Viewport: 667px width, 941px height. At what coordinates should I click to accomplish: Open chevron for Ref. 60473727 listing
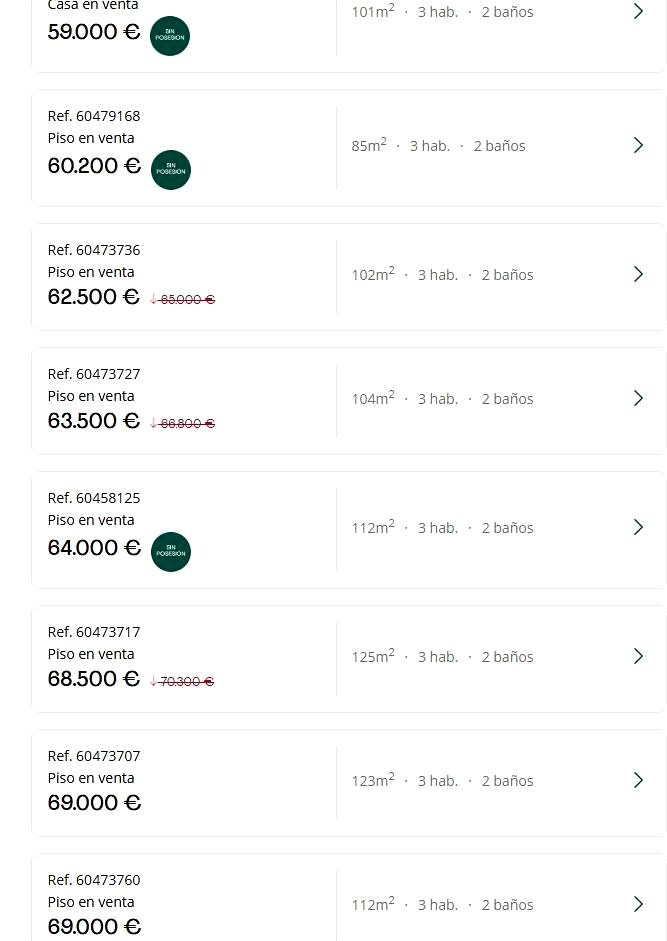[x=638, y=399]
